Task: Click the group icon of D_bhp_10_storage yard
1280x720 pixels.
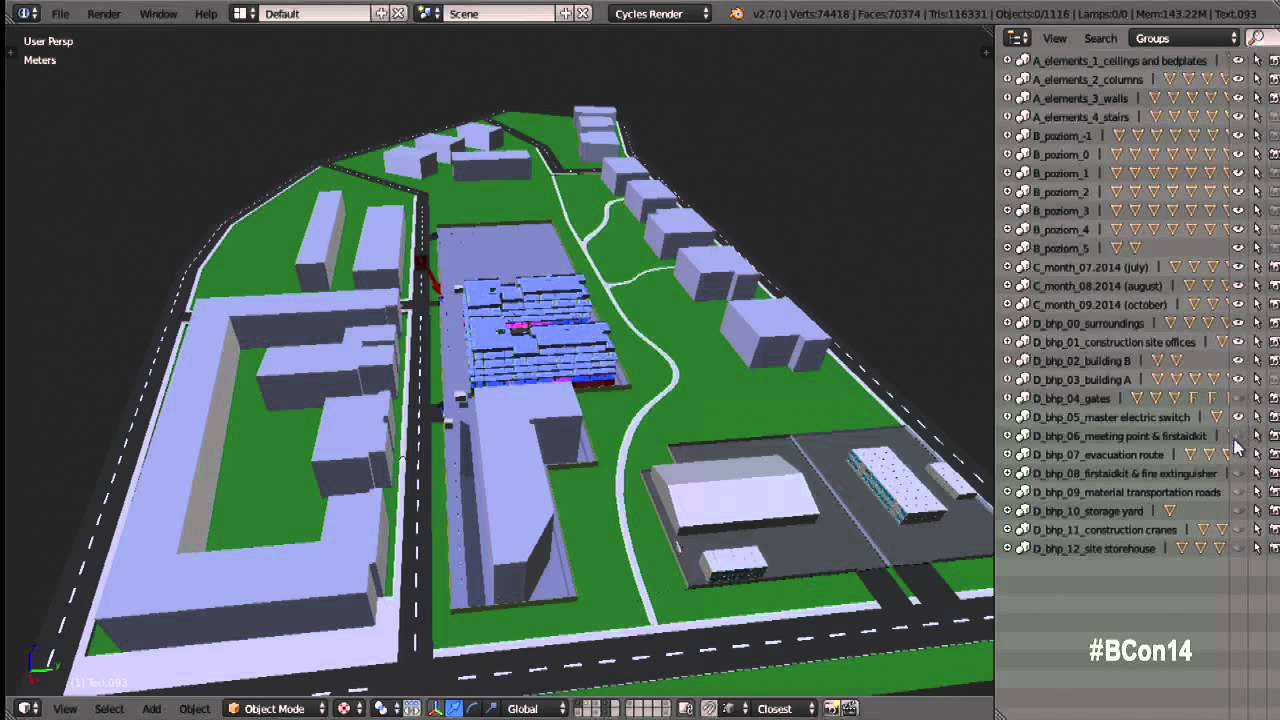Action: click(1022, 511)
